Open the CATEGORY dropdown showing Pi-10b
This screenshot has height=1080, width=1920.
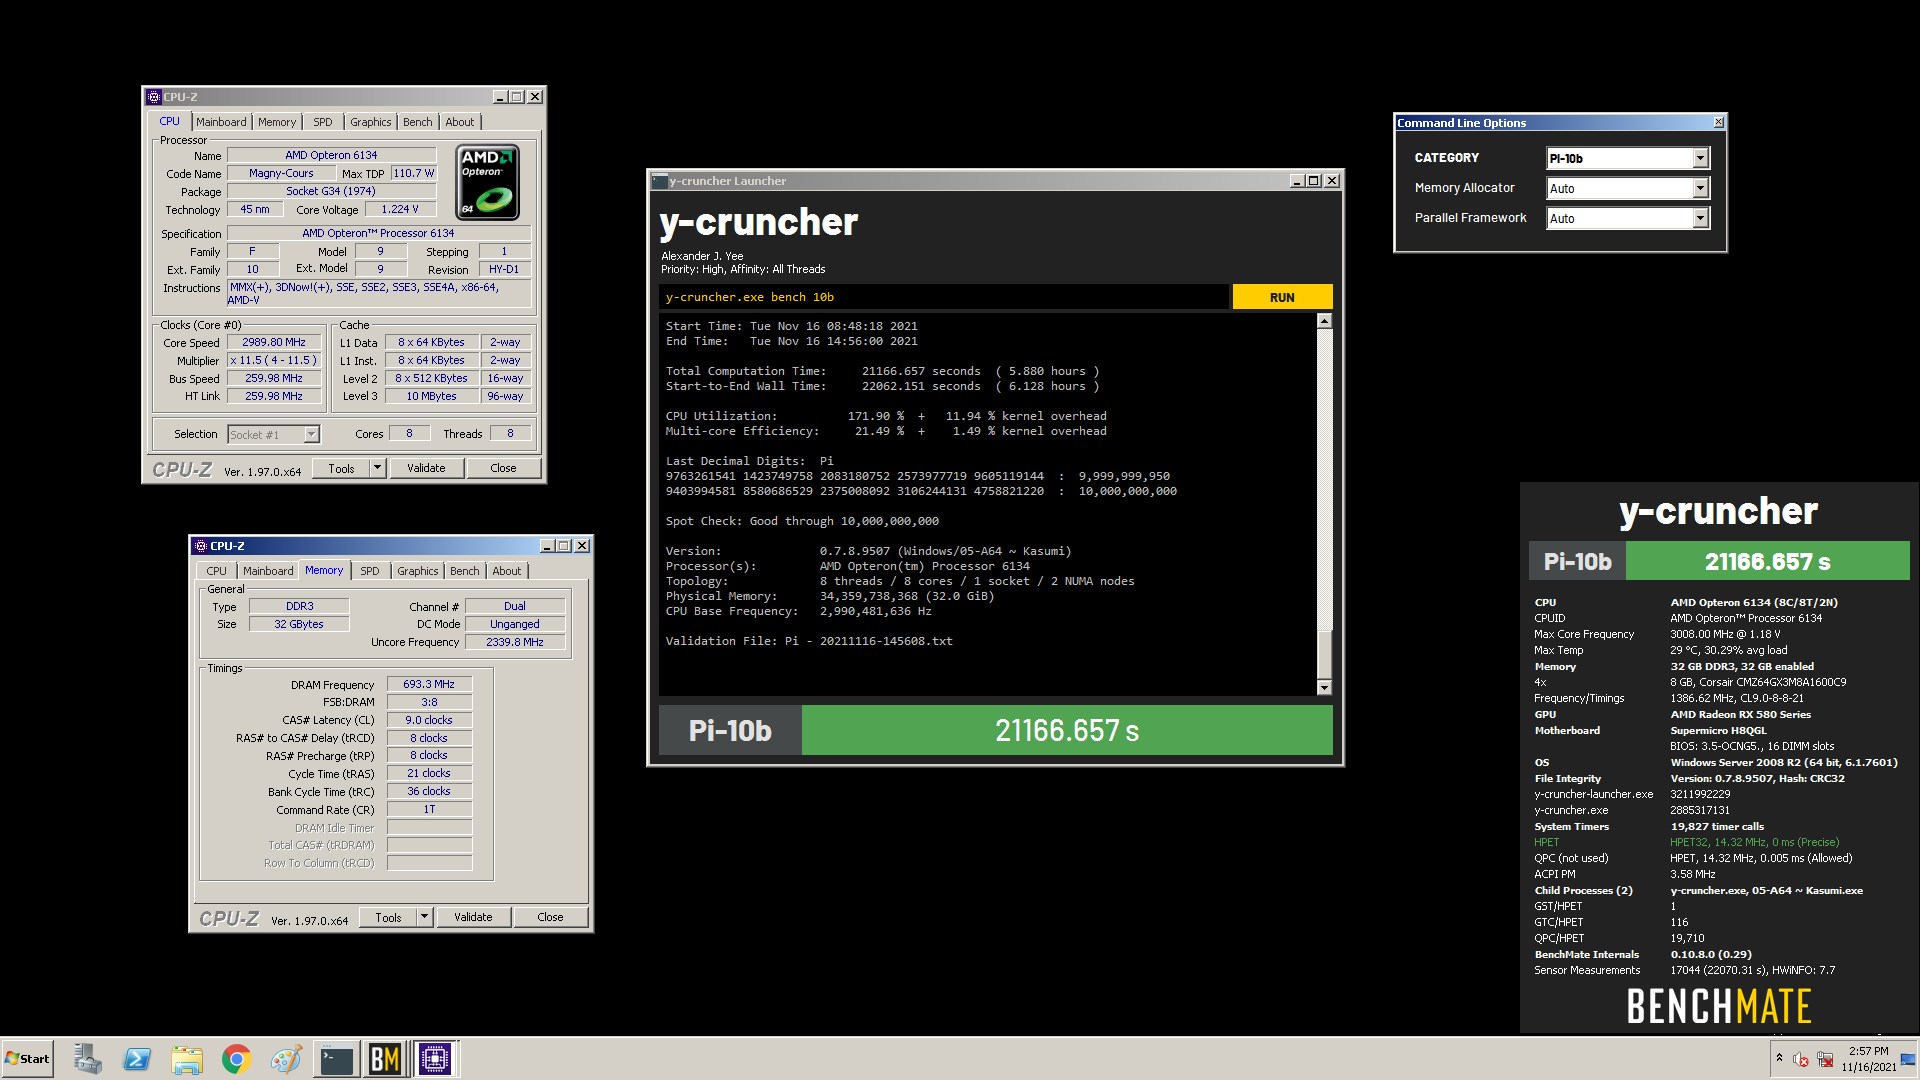click(1700, 158)
